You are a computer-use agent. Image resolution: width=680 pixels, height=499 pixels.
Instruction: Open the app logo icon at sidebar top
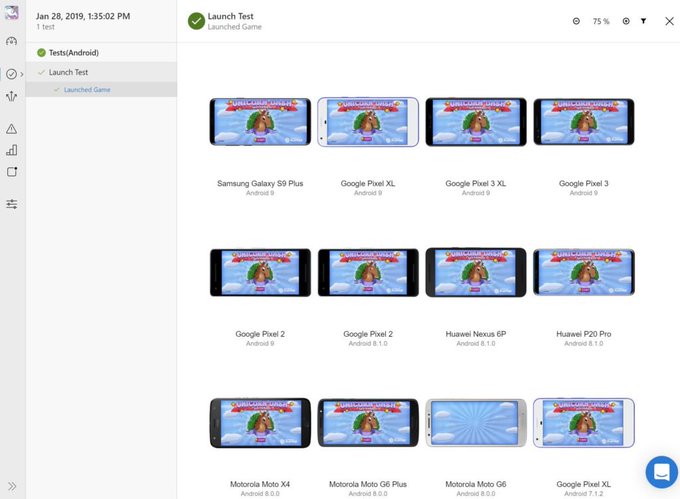(x=12, y=12)
